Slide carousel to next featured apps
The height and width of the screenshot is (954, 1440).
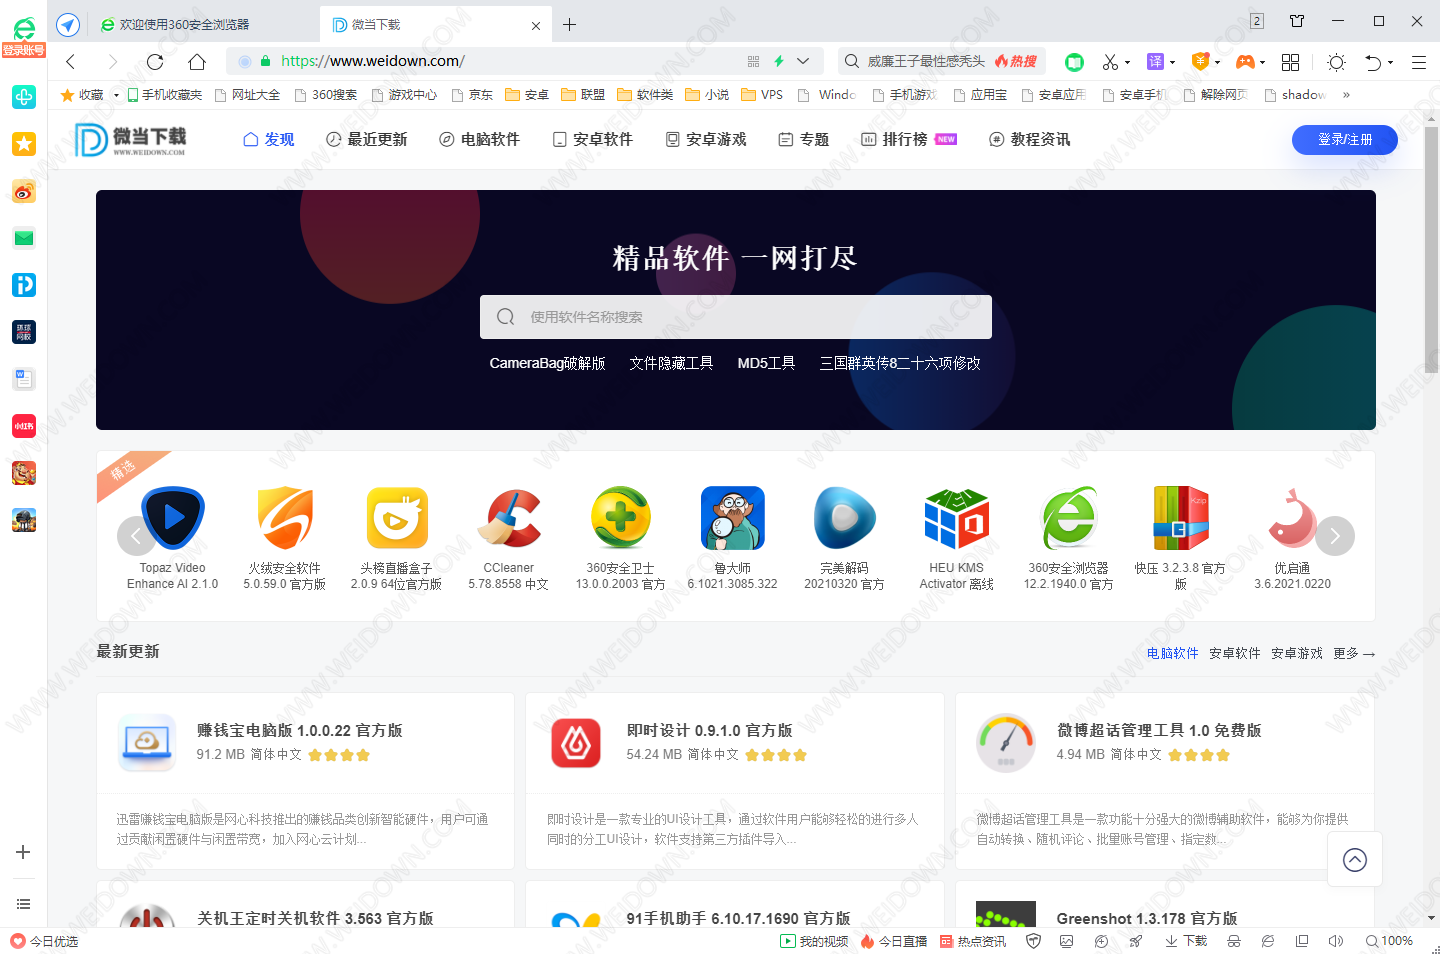1335,536
